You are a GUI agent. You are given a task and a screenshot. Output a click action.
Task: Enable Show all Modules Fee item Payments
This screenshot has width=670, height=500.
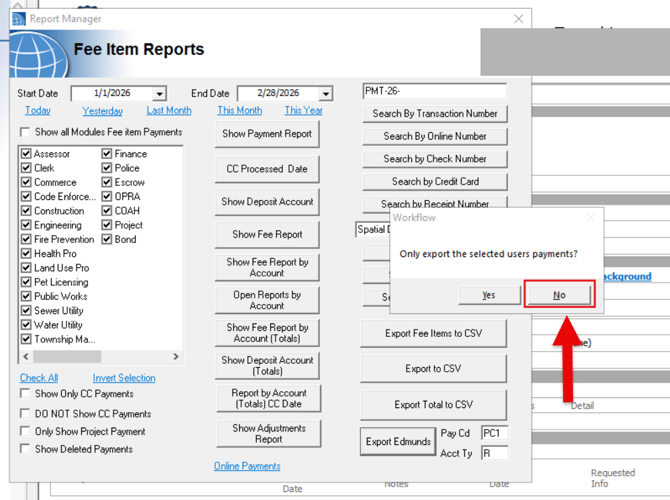tap(25, 132)
